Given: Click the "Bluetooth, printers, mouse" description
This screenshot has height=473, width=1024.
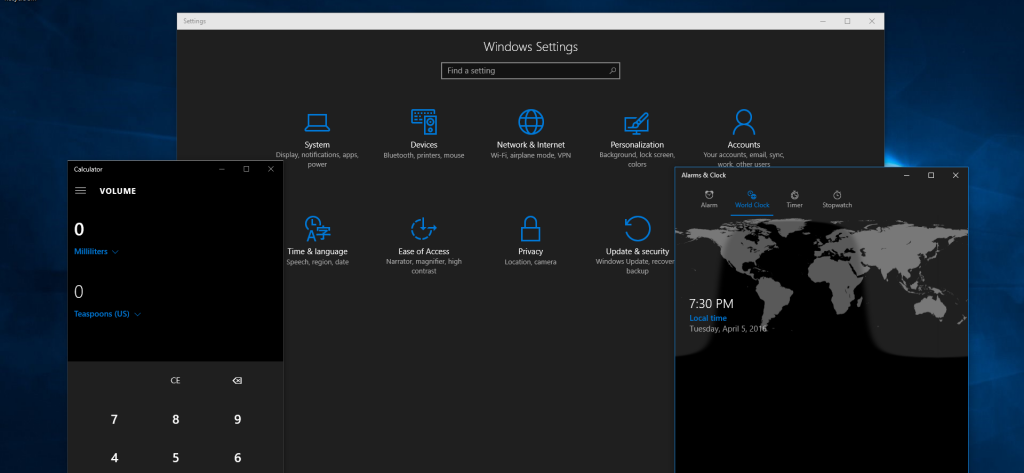Looking at the screenshot, I should pos(424,155).
